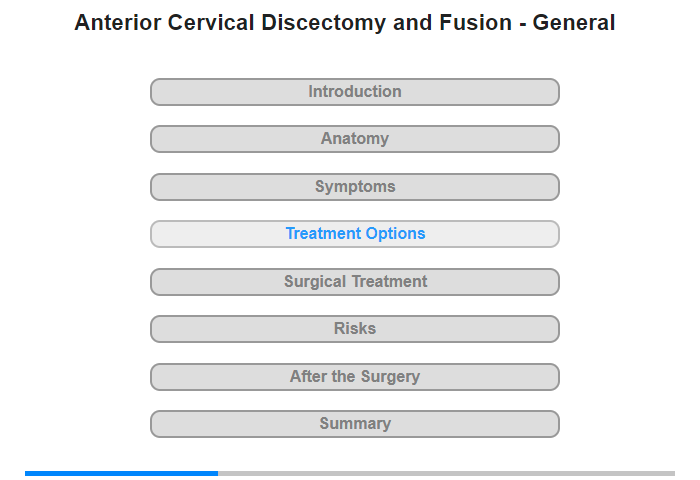Open the Introduction section
700x480 pixels.
tap(354, 92)
